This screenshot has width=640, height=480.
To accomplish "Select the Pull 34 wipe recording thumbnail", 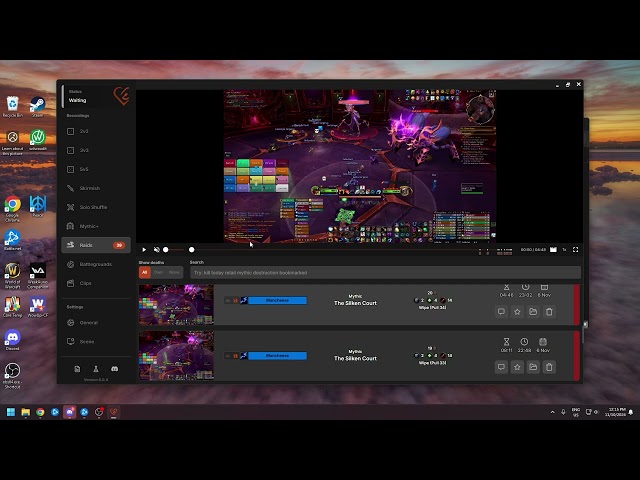I will coord(176,304).
